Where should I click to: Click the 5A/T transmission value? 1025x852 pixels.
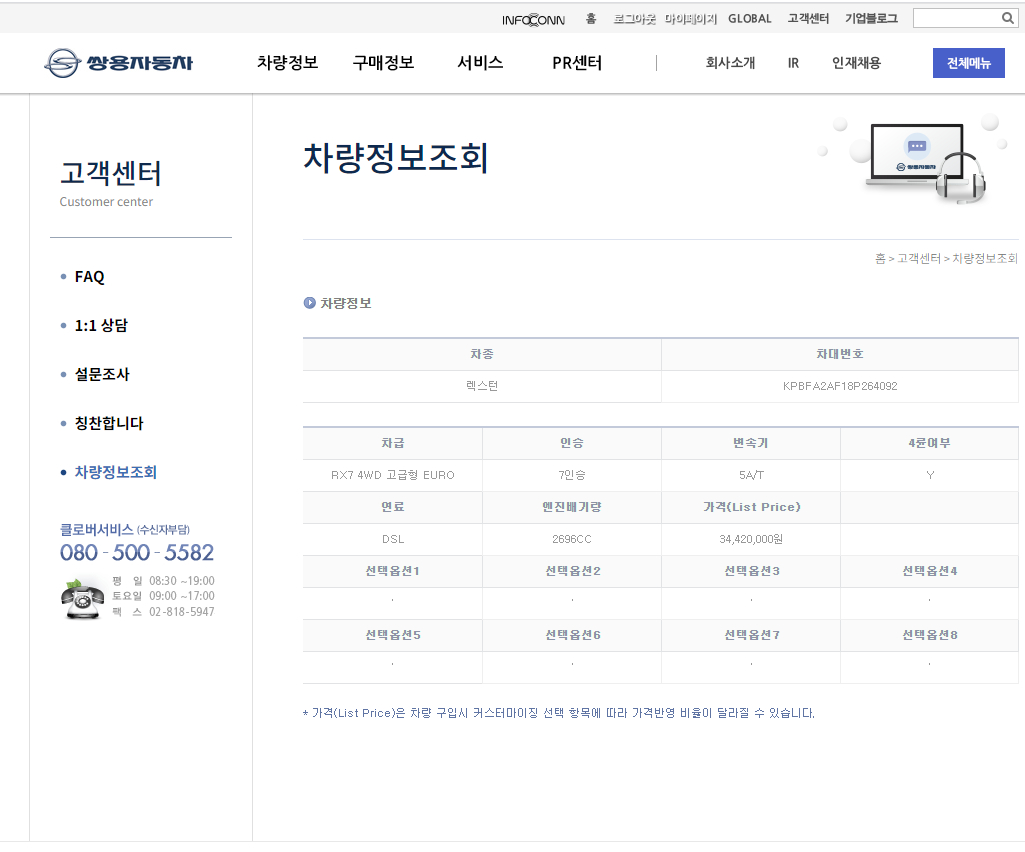(750, 475)
